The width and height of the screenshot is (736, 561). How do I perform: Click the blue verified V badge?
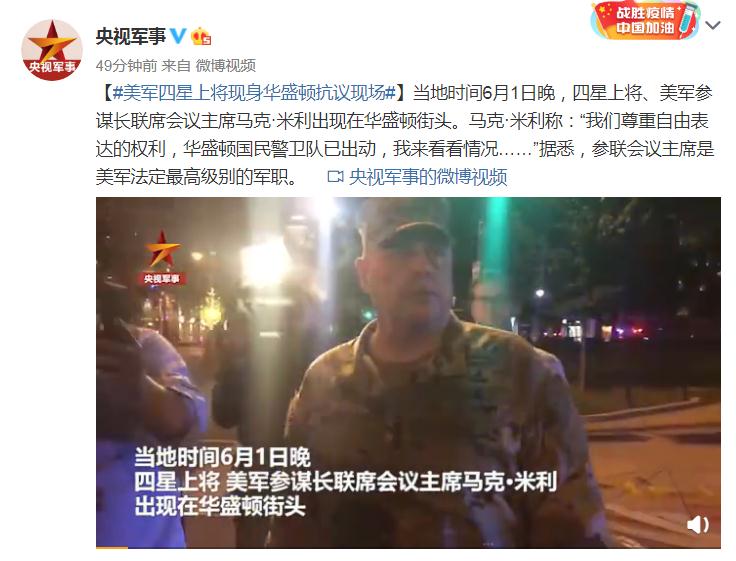(x=178, y=36)
